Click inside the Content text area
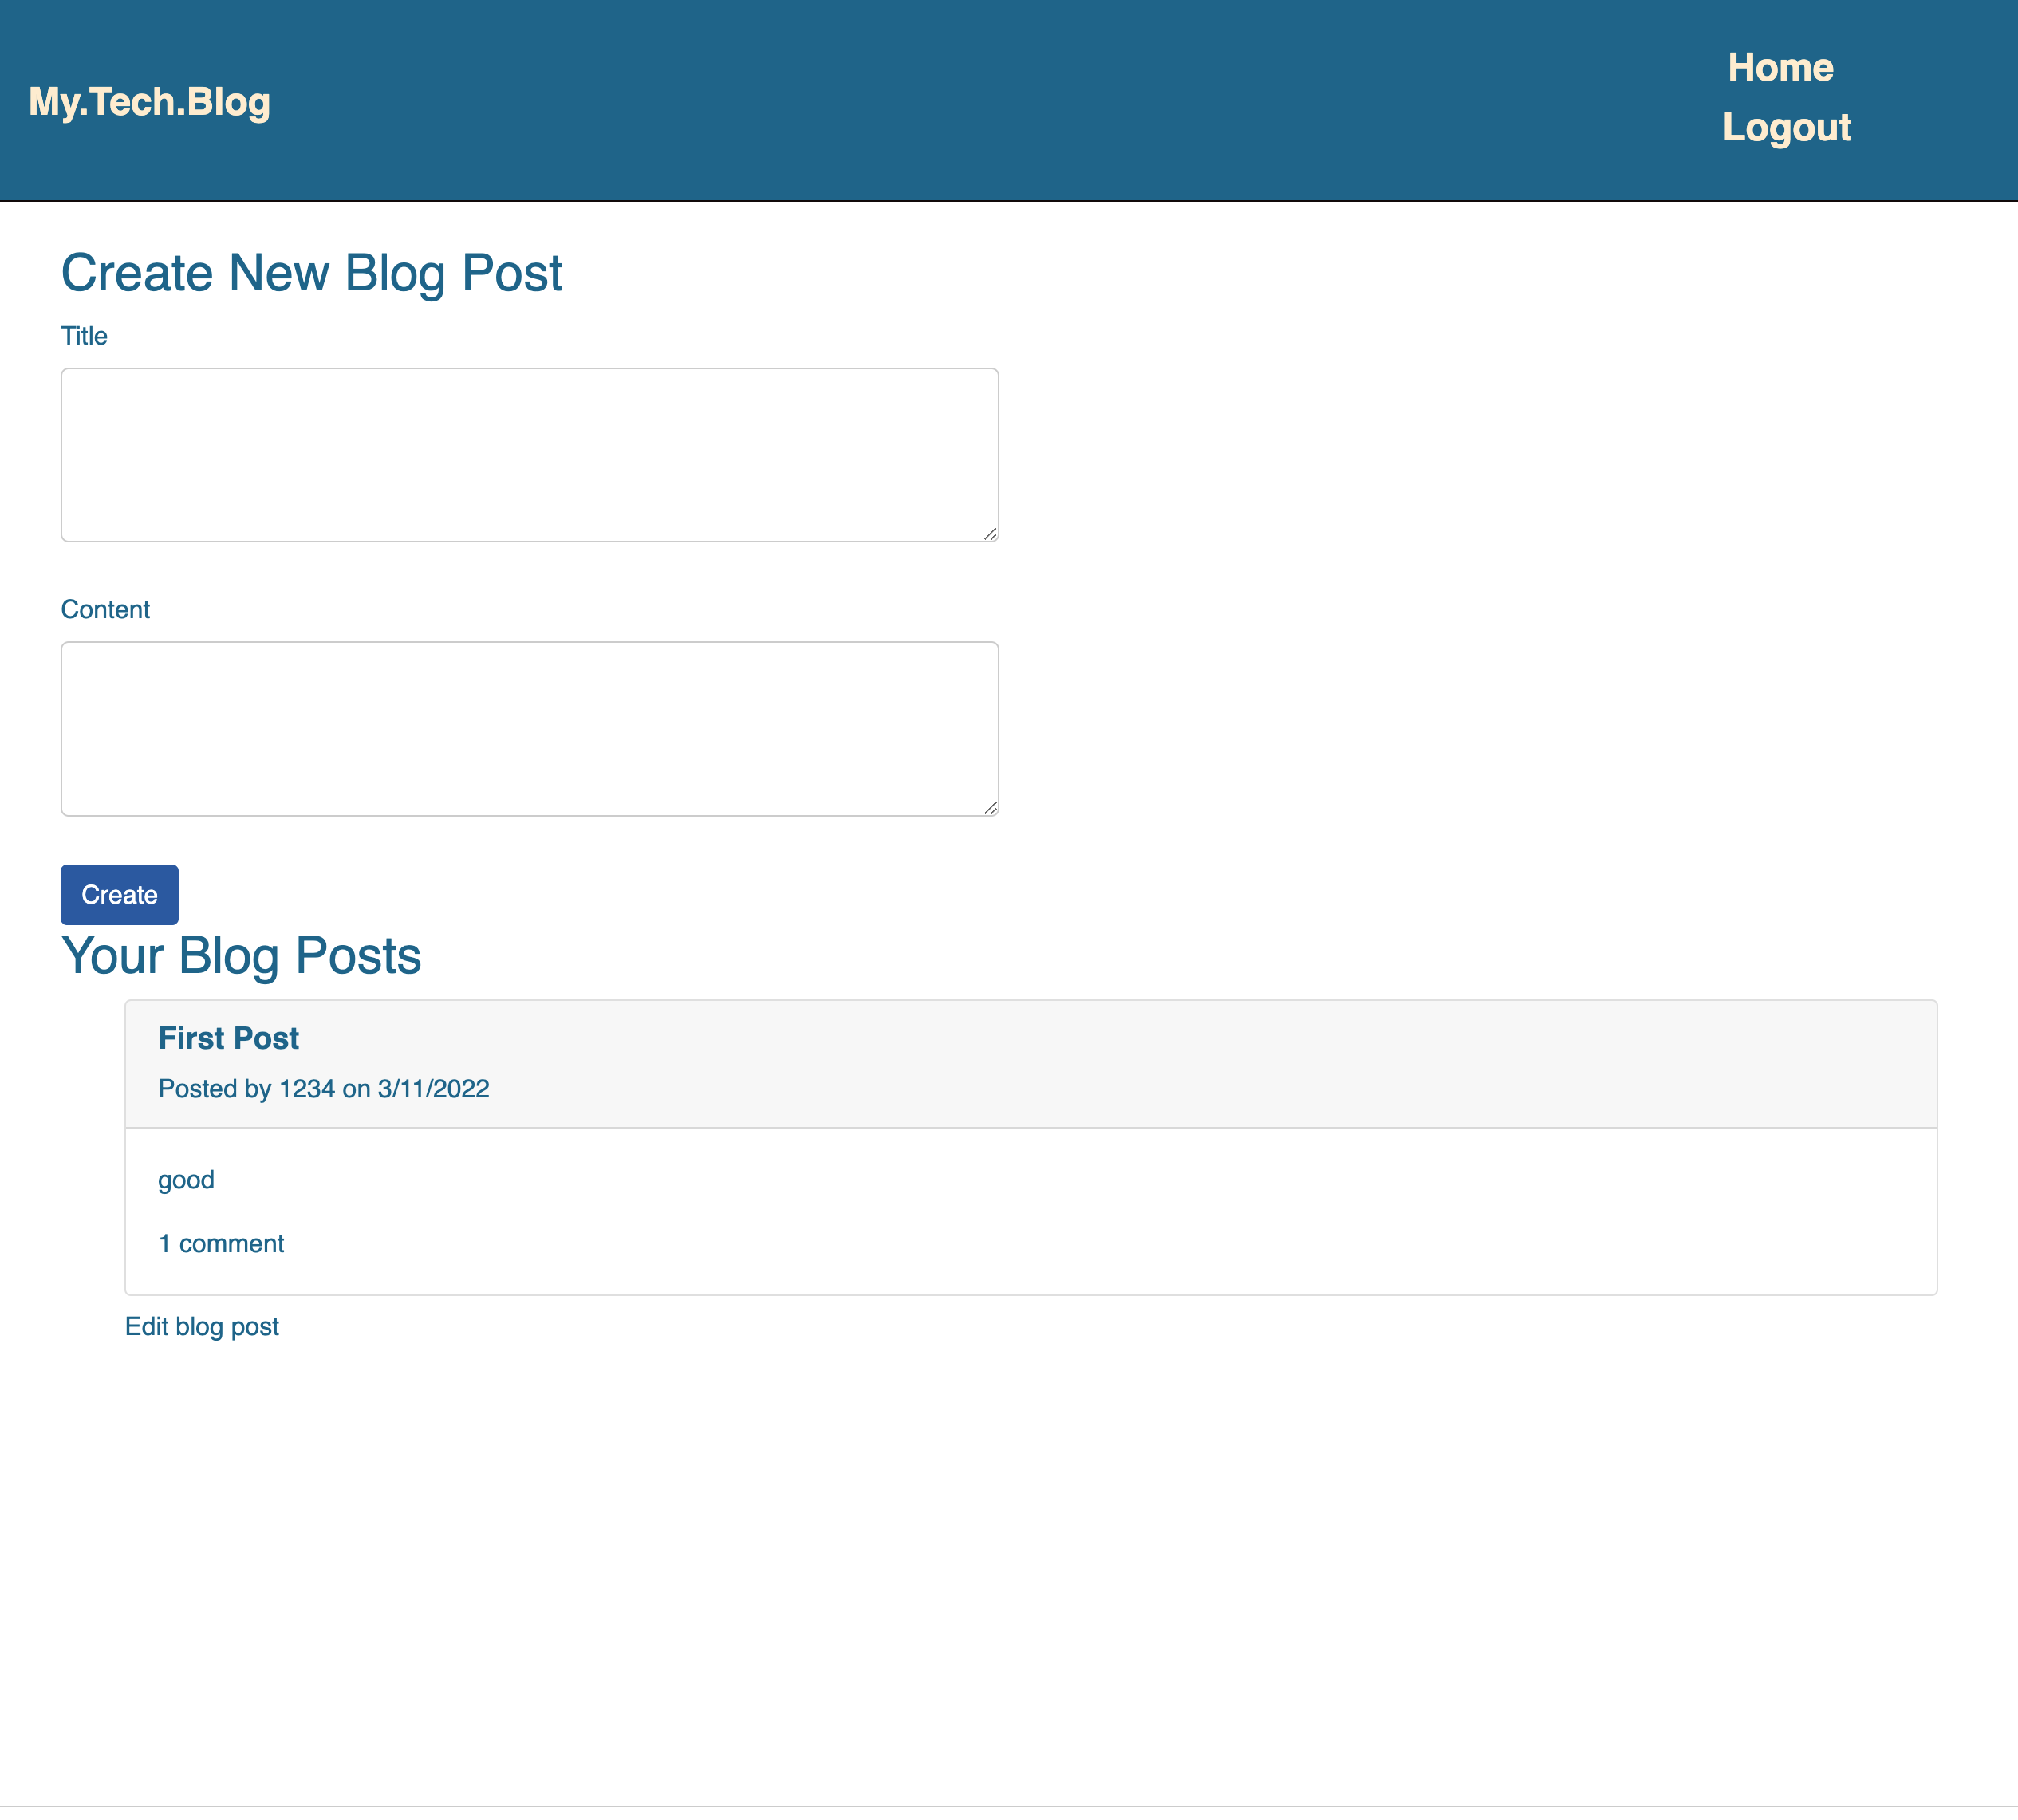Viewport: 2018px width, 1820px height. [x=528, y=727]
